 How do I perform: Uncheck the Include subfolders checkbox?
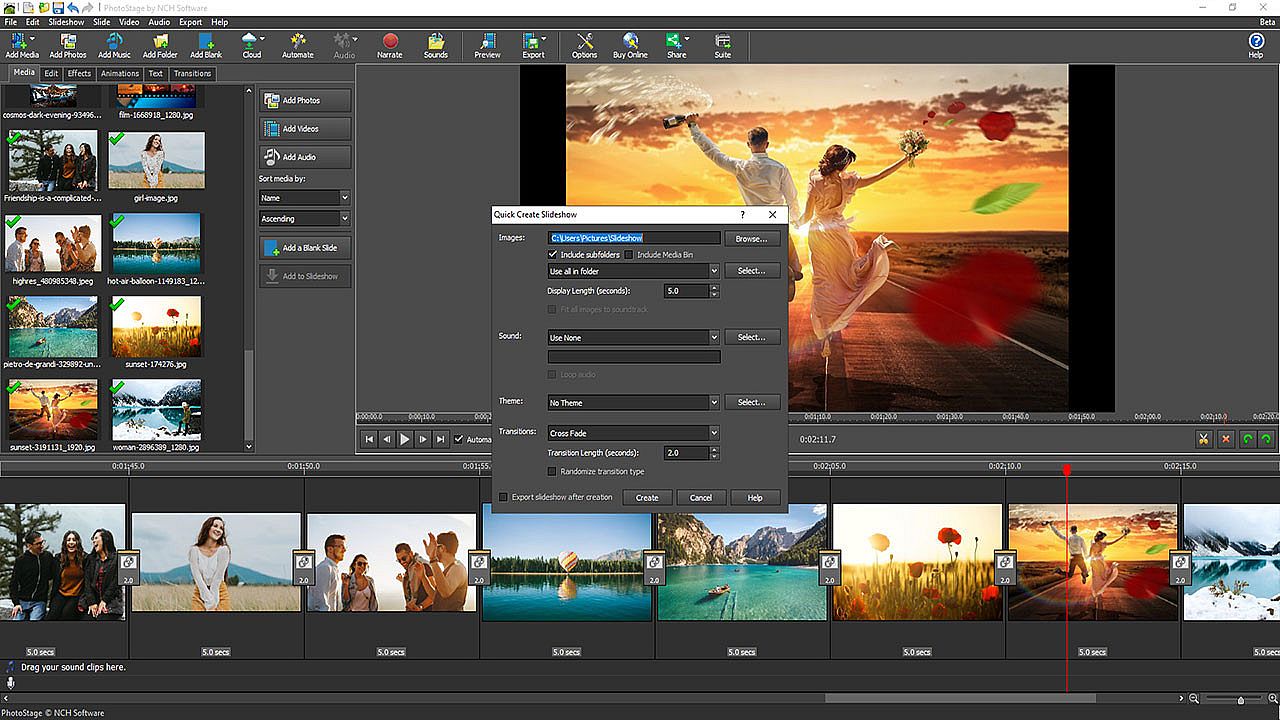point(553,255)
